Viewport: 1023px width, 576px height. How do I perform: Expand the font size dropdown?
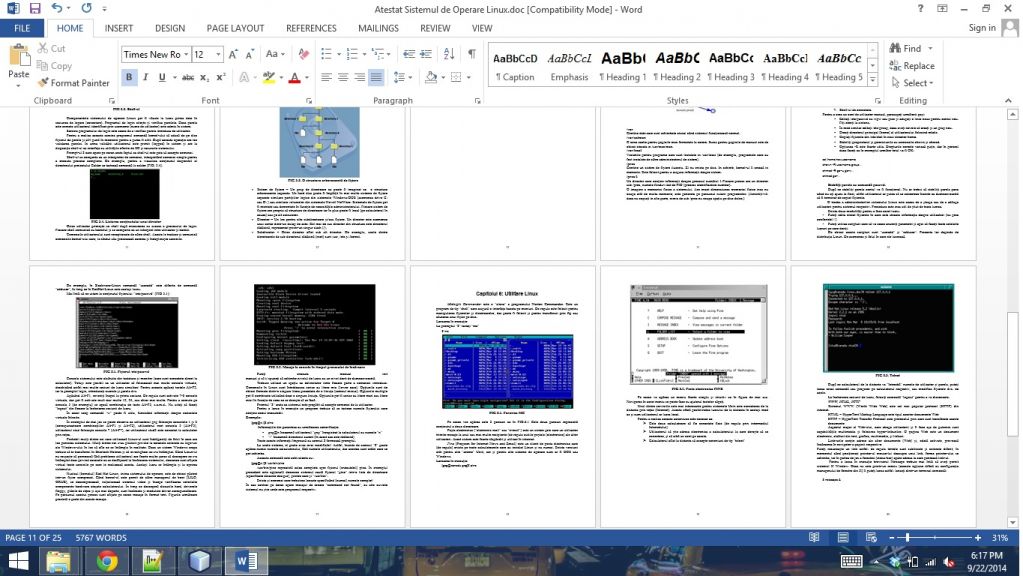(218, 54)
